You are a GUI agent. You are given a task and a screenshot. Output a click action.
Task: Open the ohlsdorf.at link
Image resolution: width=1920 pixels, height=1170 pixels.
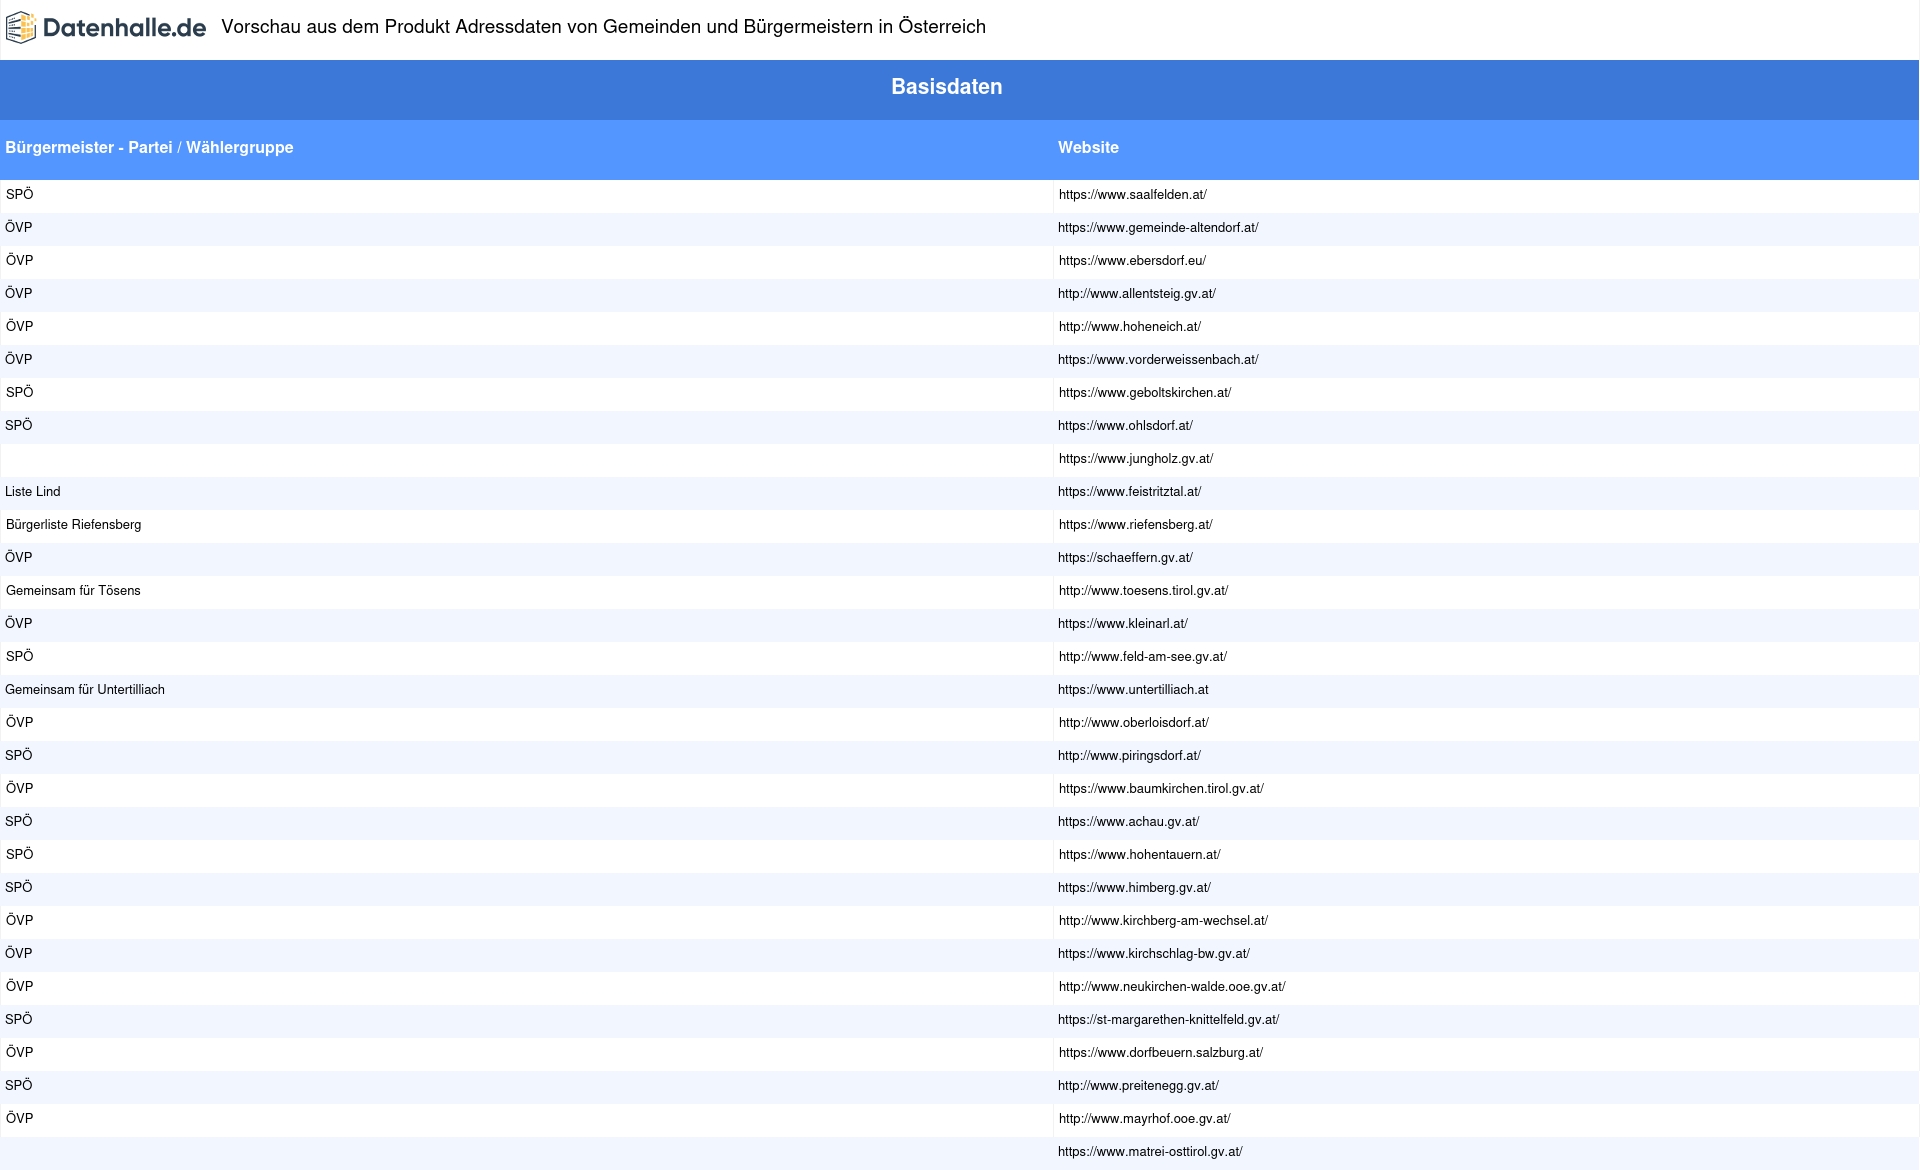point(1125,426)
